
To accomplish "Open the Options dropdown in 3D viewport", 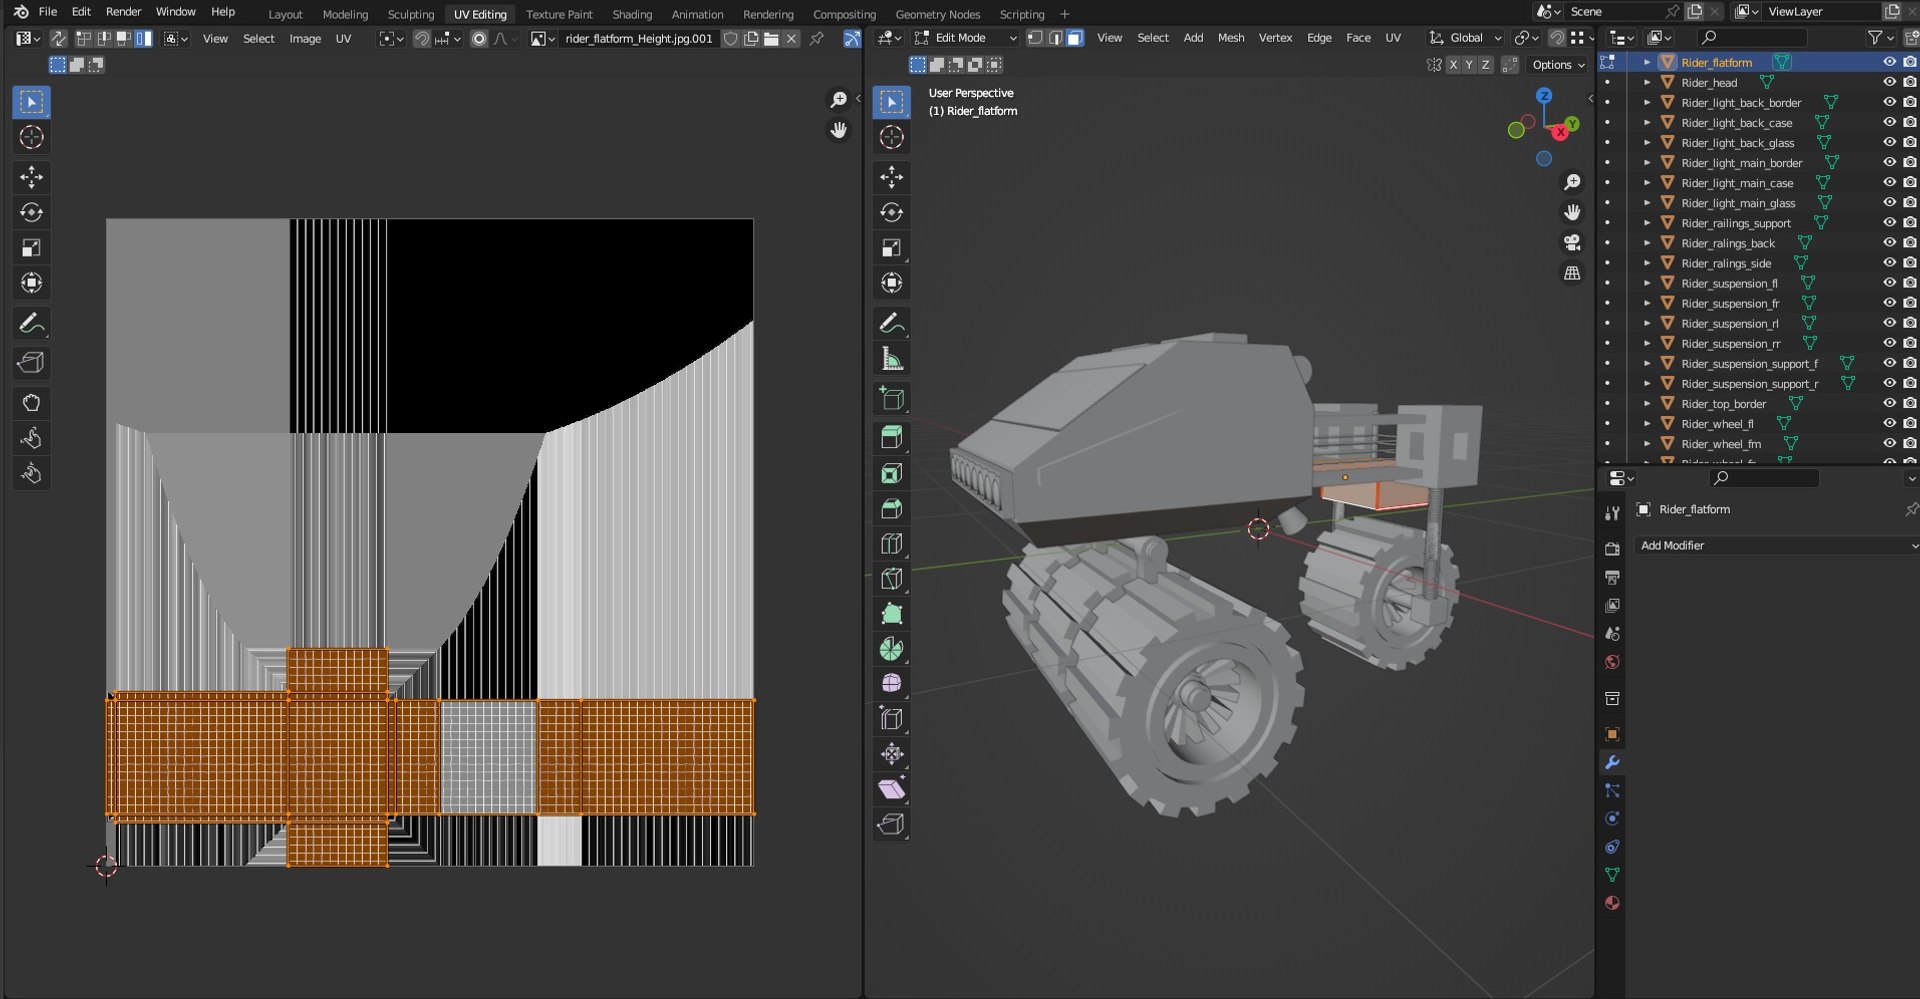I will [1558, 64].
